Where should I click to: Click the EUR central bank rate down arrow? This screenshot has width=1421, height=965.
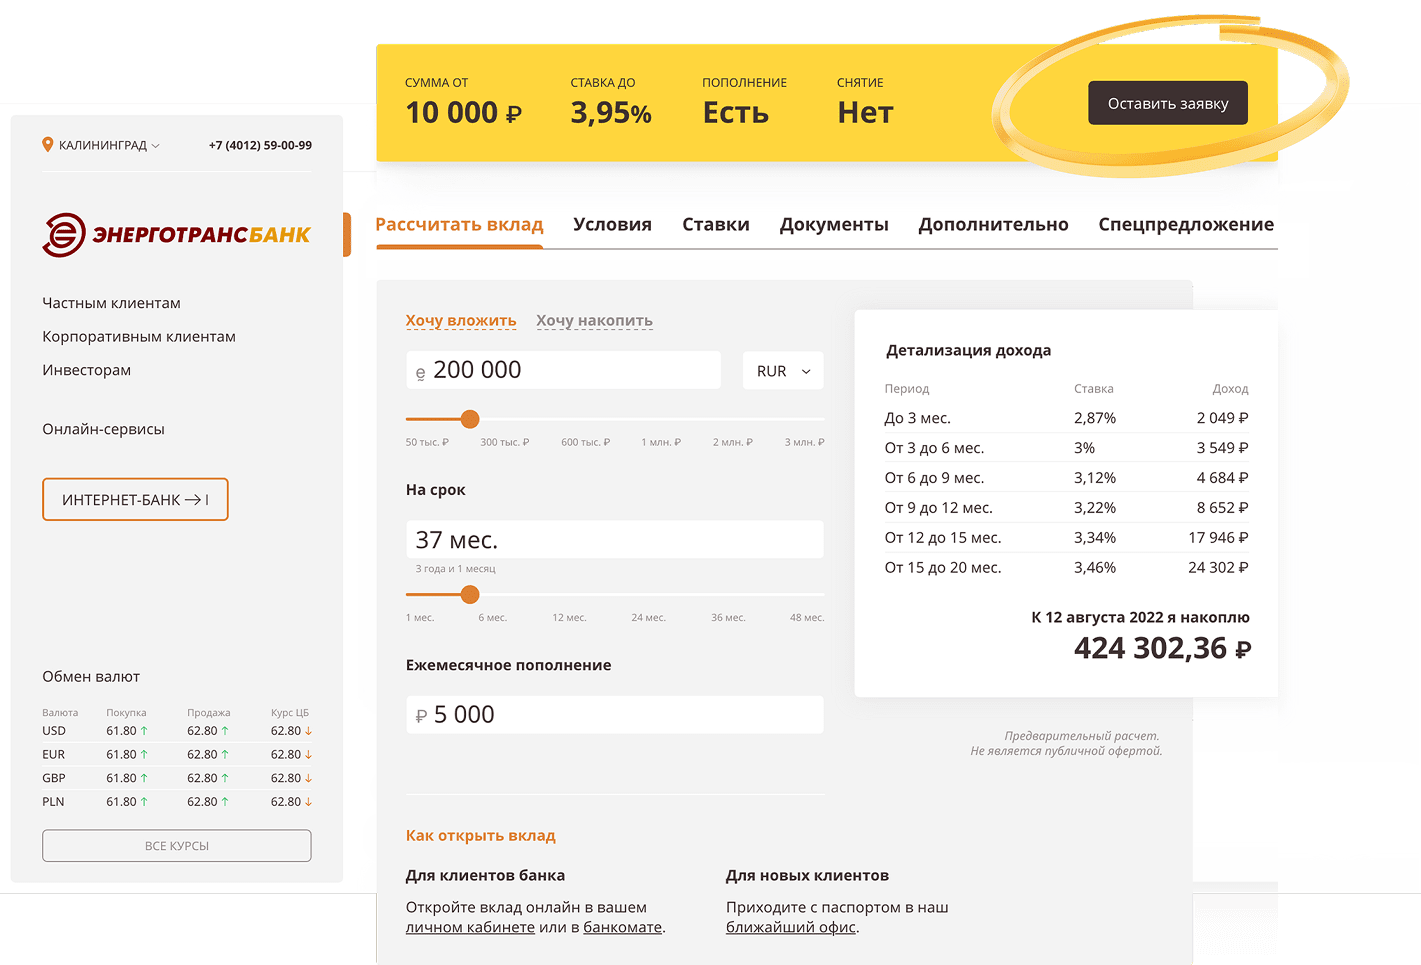point(308,755)
